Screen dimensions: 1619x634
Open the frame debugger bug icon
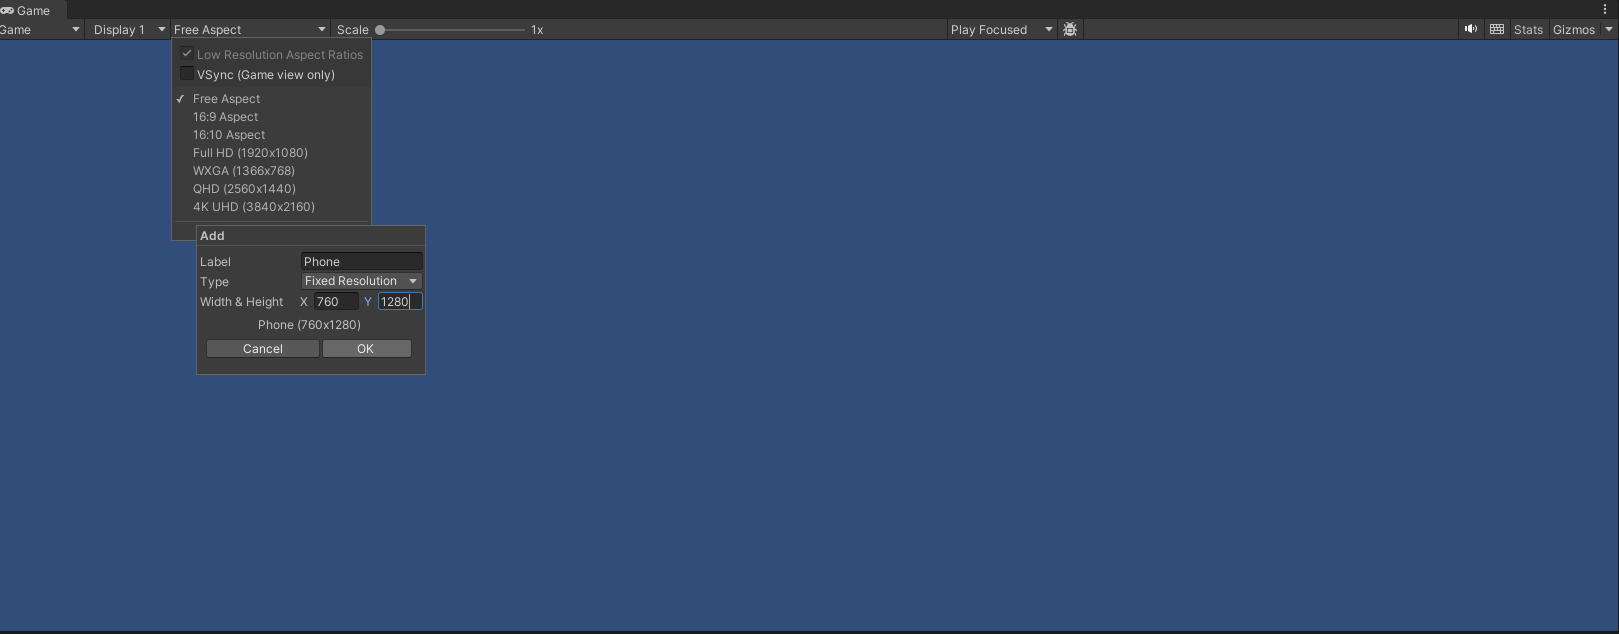[x=1070, y=29]
